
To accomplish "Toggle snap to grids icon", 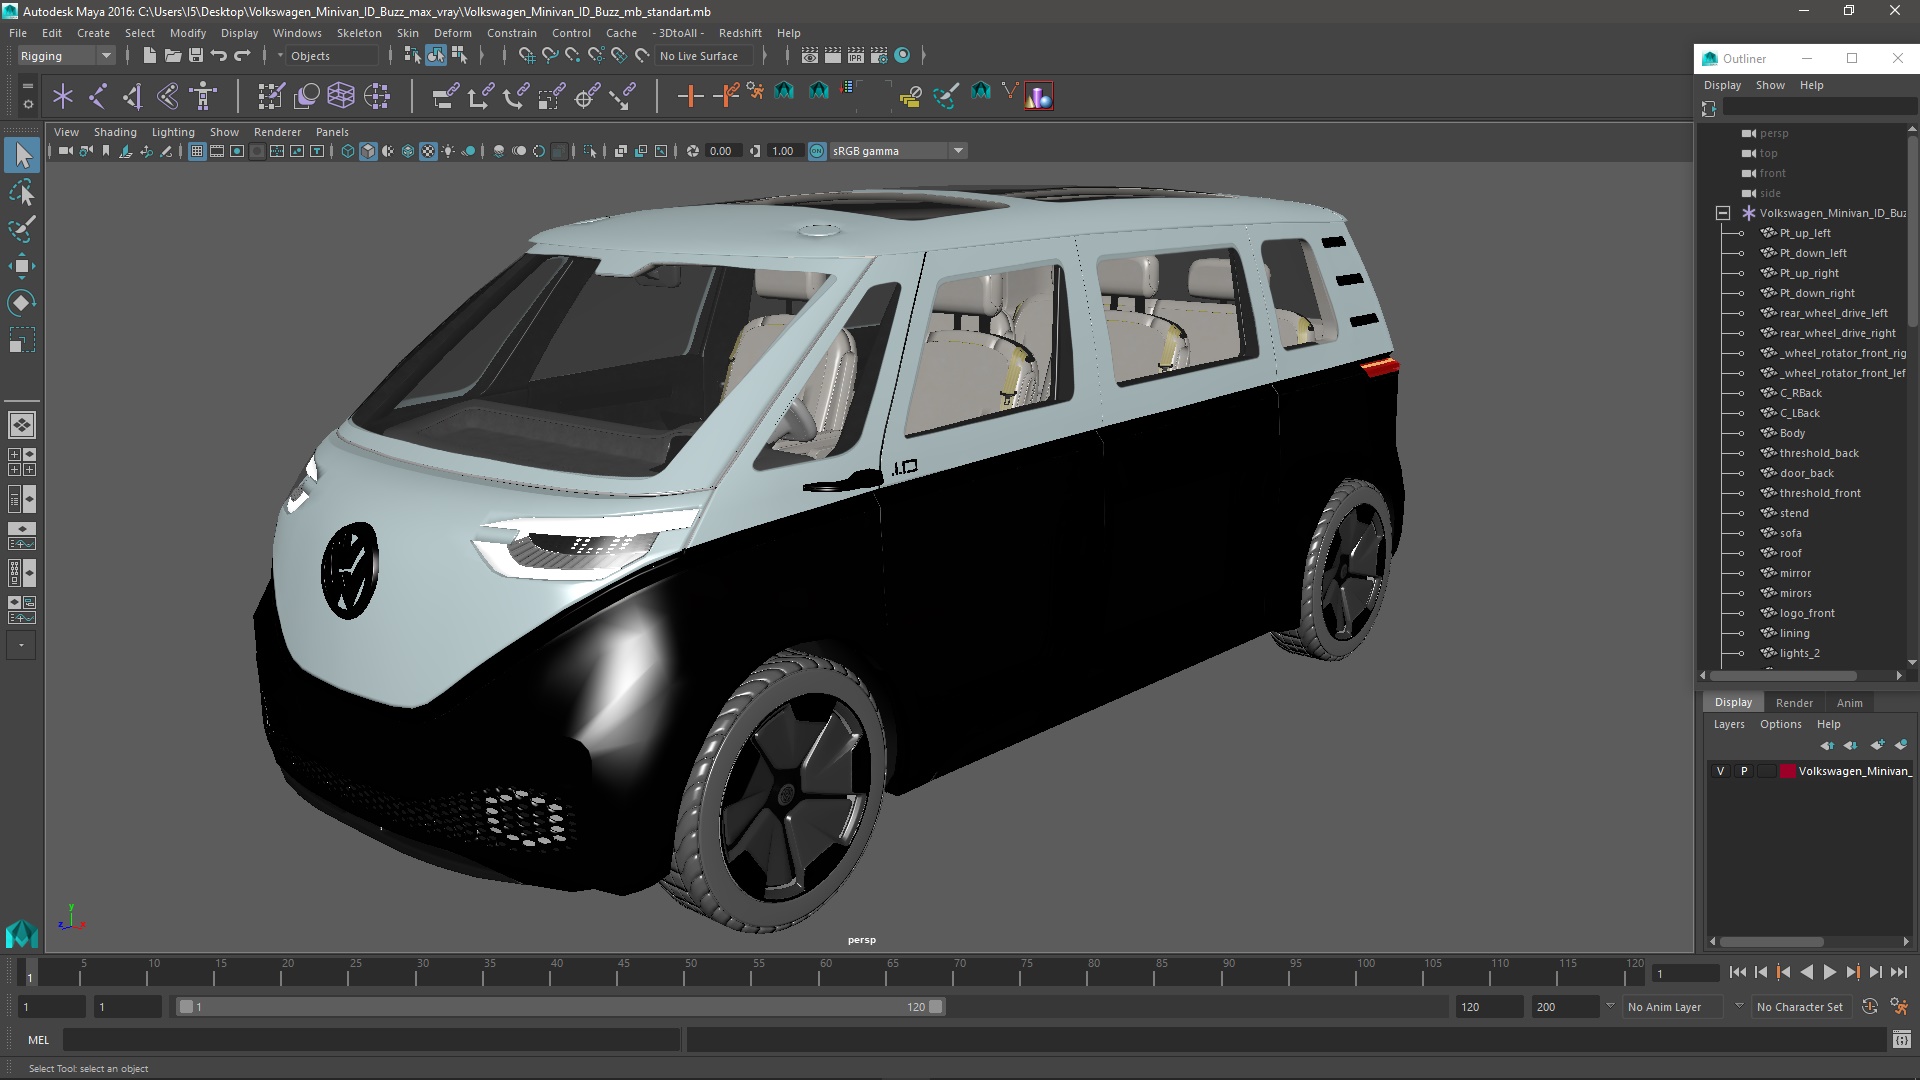I will 526,56.
